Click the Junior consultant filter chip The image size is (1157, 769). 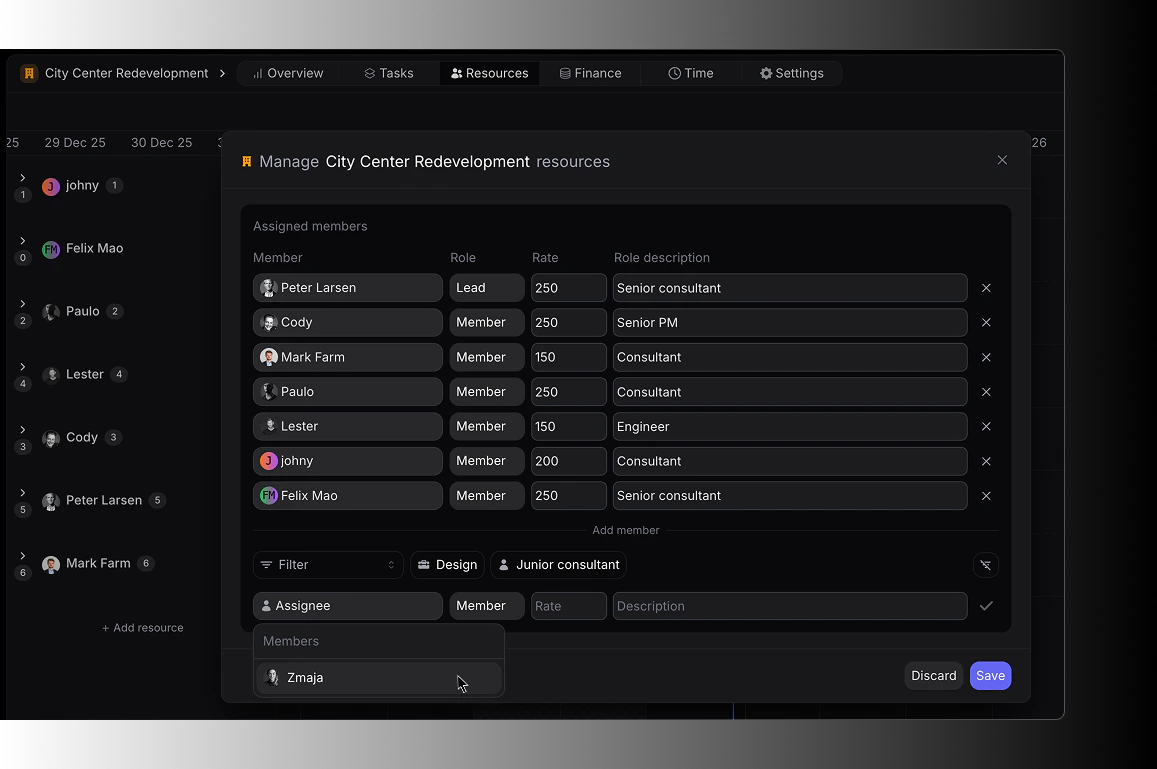coord(558,564)
